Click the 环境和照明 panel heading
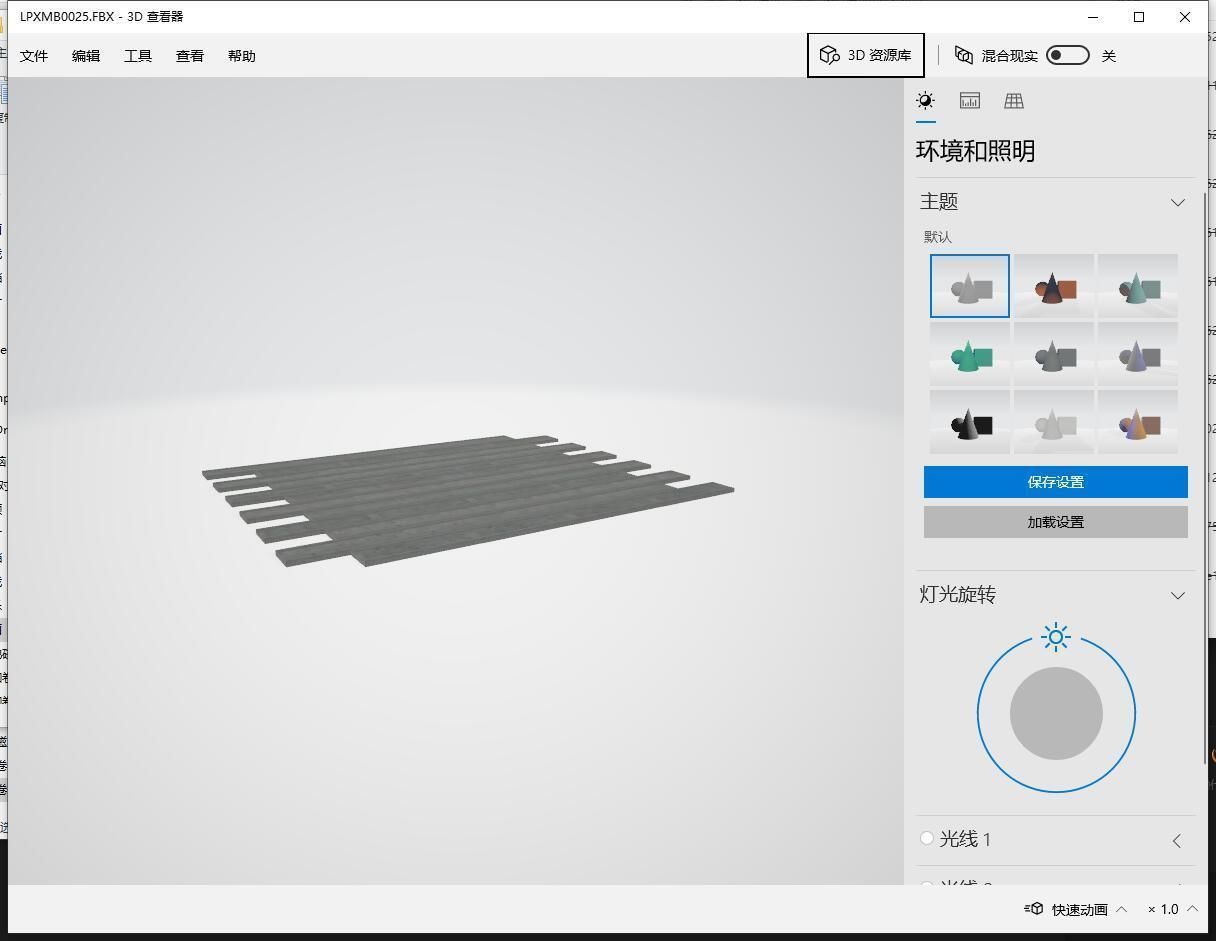The image size is (1216, 941). (975, 151)
